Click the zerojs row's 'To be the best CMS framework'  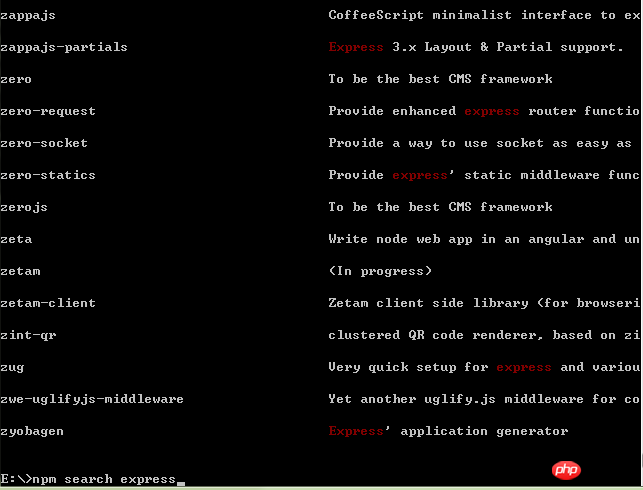click(440, 207)
